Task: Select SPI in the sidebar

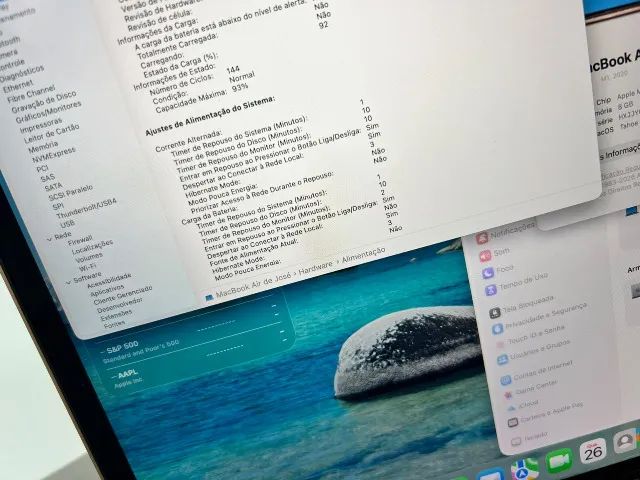Action: 58,206
